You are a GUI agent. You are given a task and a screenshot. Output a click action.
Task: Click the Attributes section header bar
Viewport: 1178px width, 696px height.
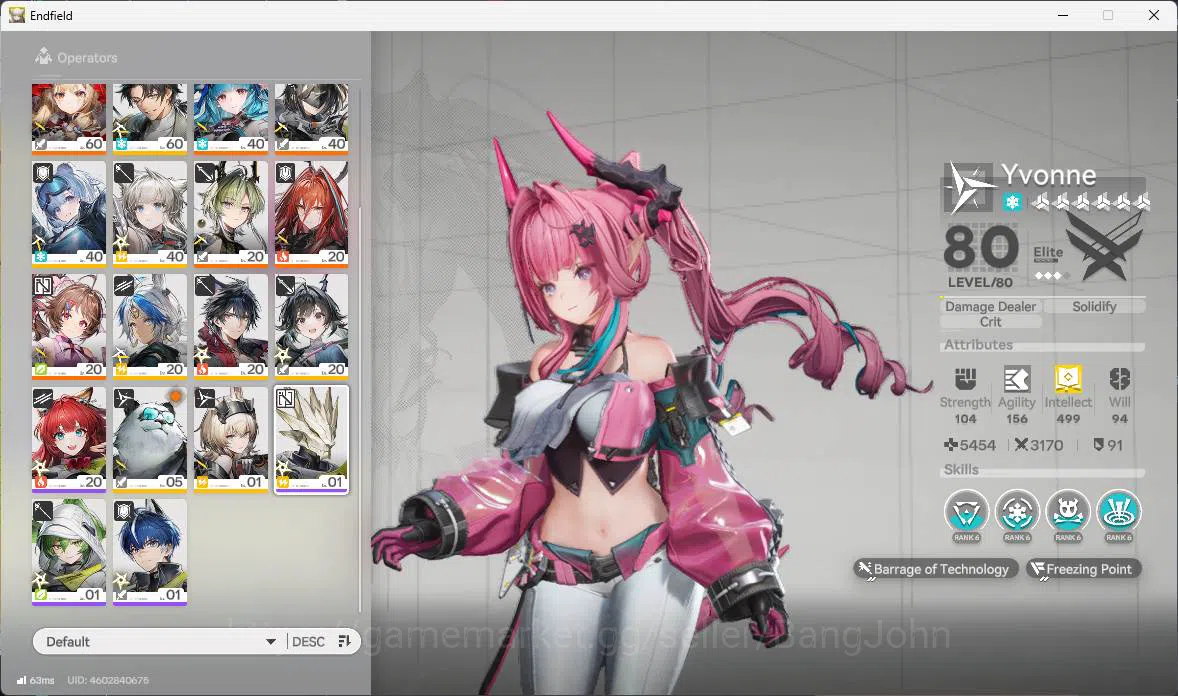[1043, 345]
